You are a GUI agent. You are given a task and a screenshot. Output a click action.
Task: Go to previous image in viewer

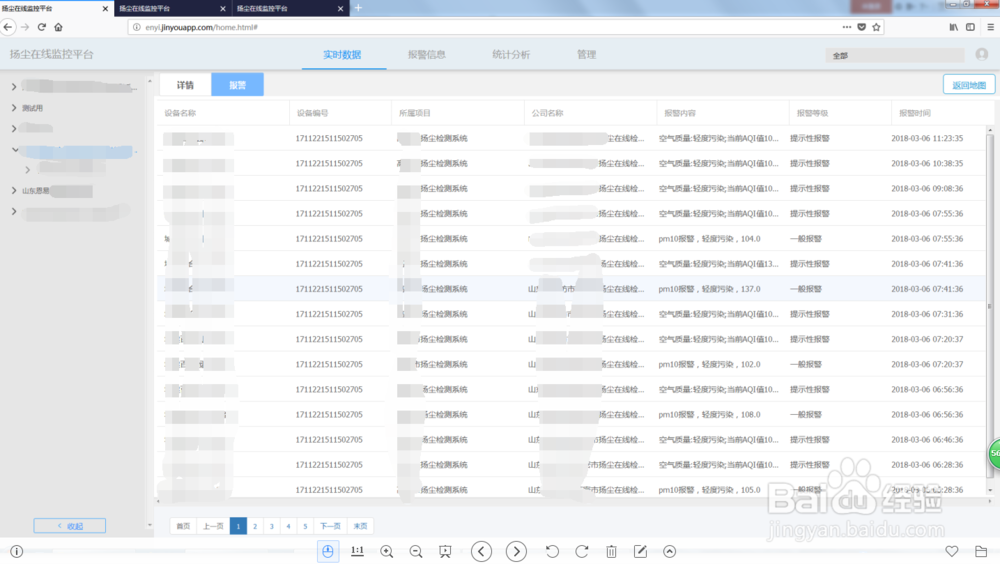[482, 551]
